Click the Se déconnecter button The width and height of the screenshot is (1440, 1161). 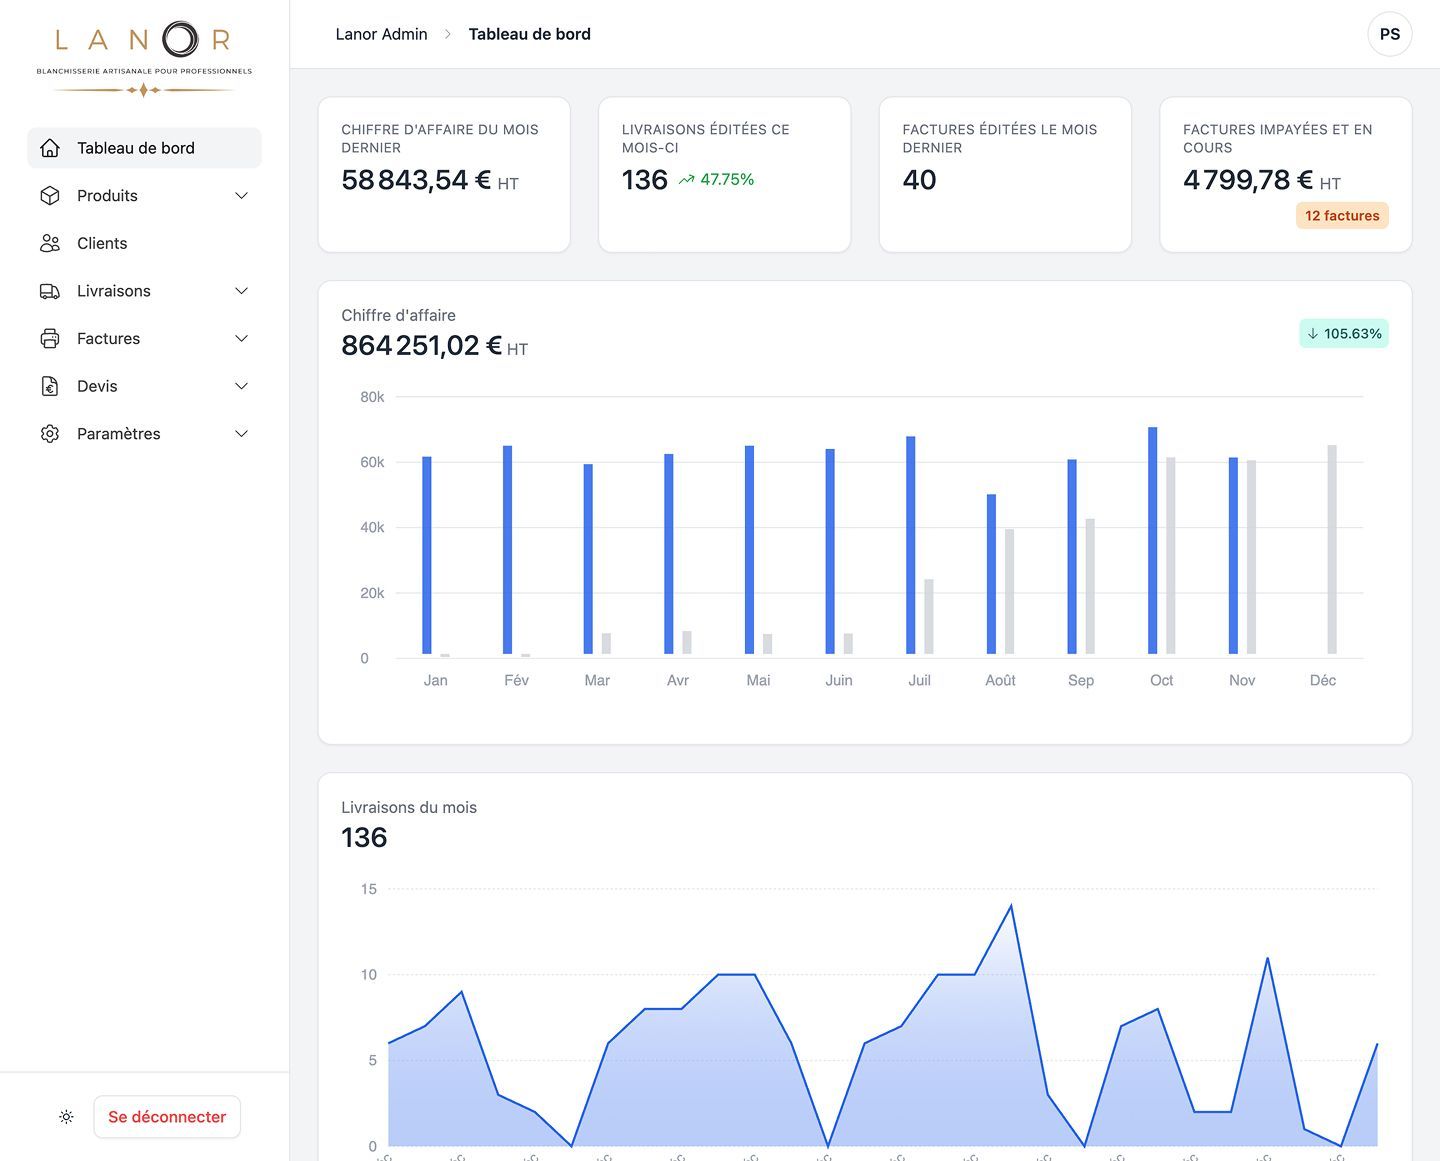[167, 1117]
